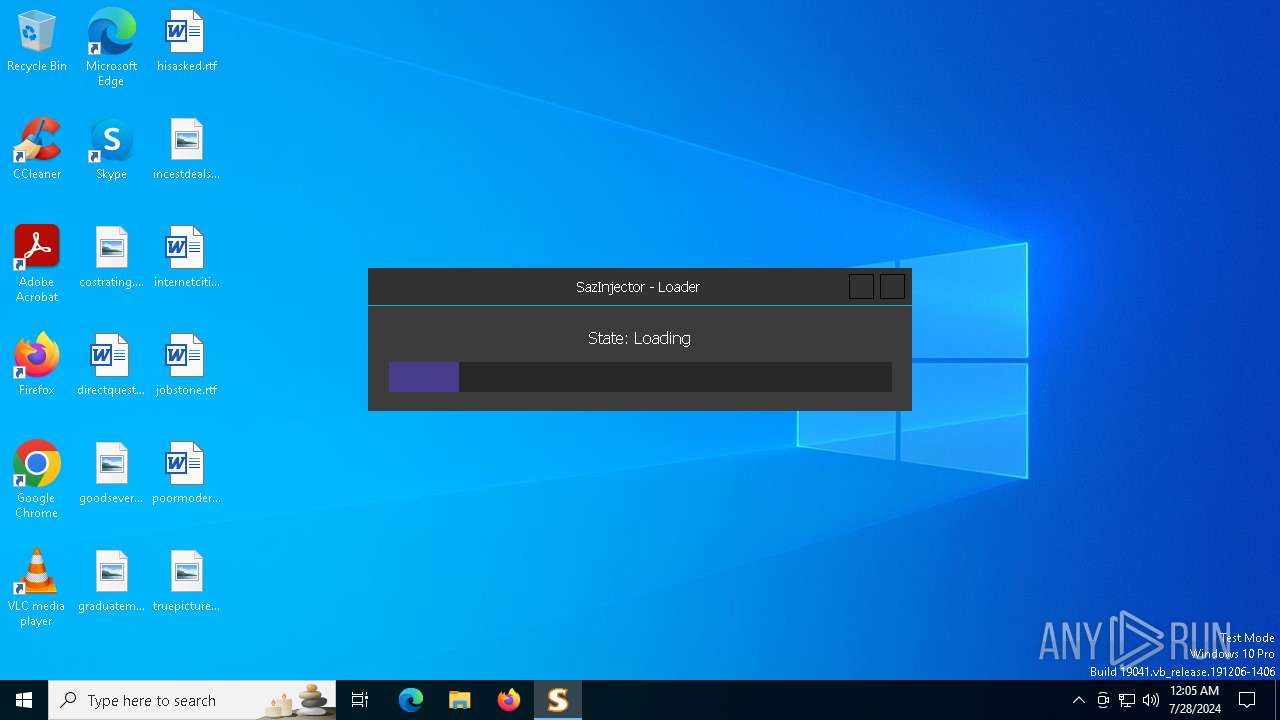
Task: Open the Microsoft Edge desktop shortcut
Action: tap(111, 48)
